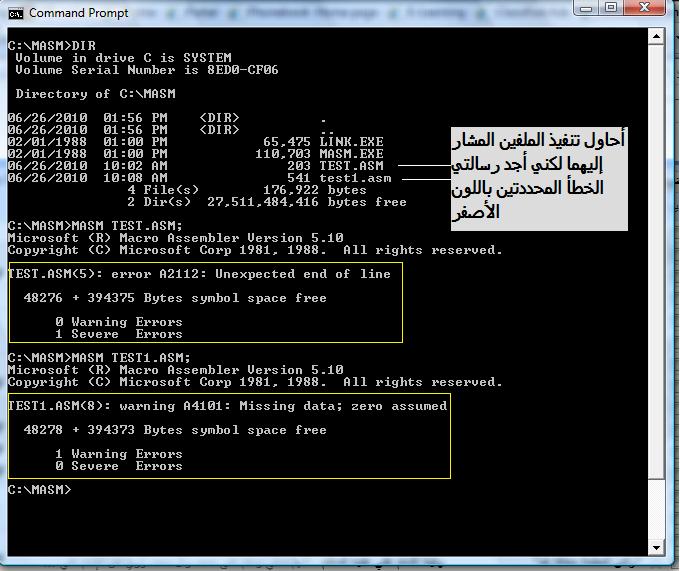Screen dimensions: 680x571
Task: Click the final C:\MASM> prompt line
Action: click(39, 489)
